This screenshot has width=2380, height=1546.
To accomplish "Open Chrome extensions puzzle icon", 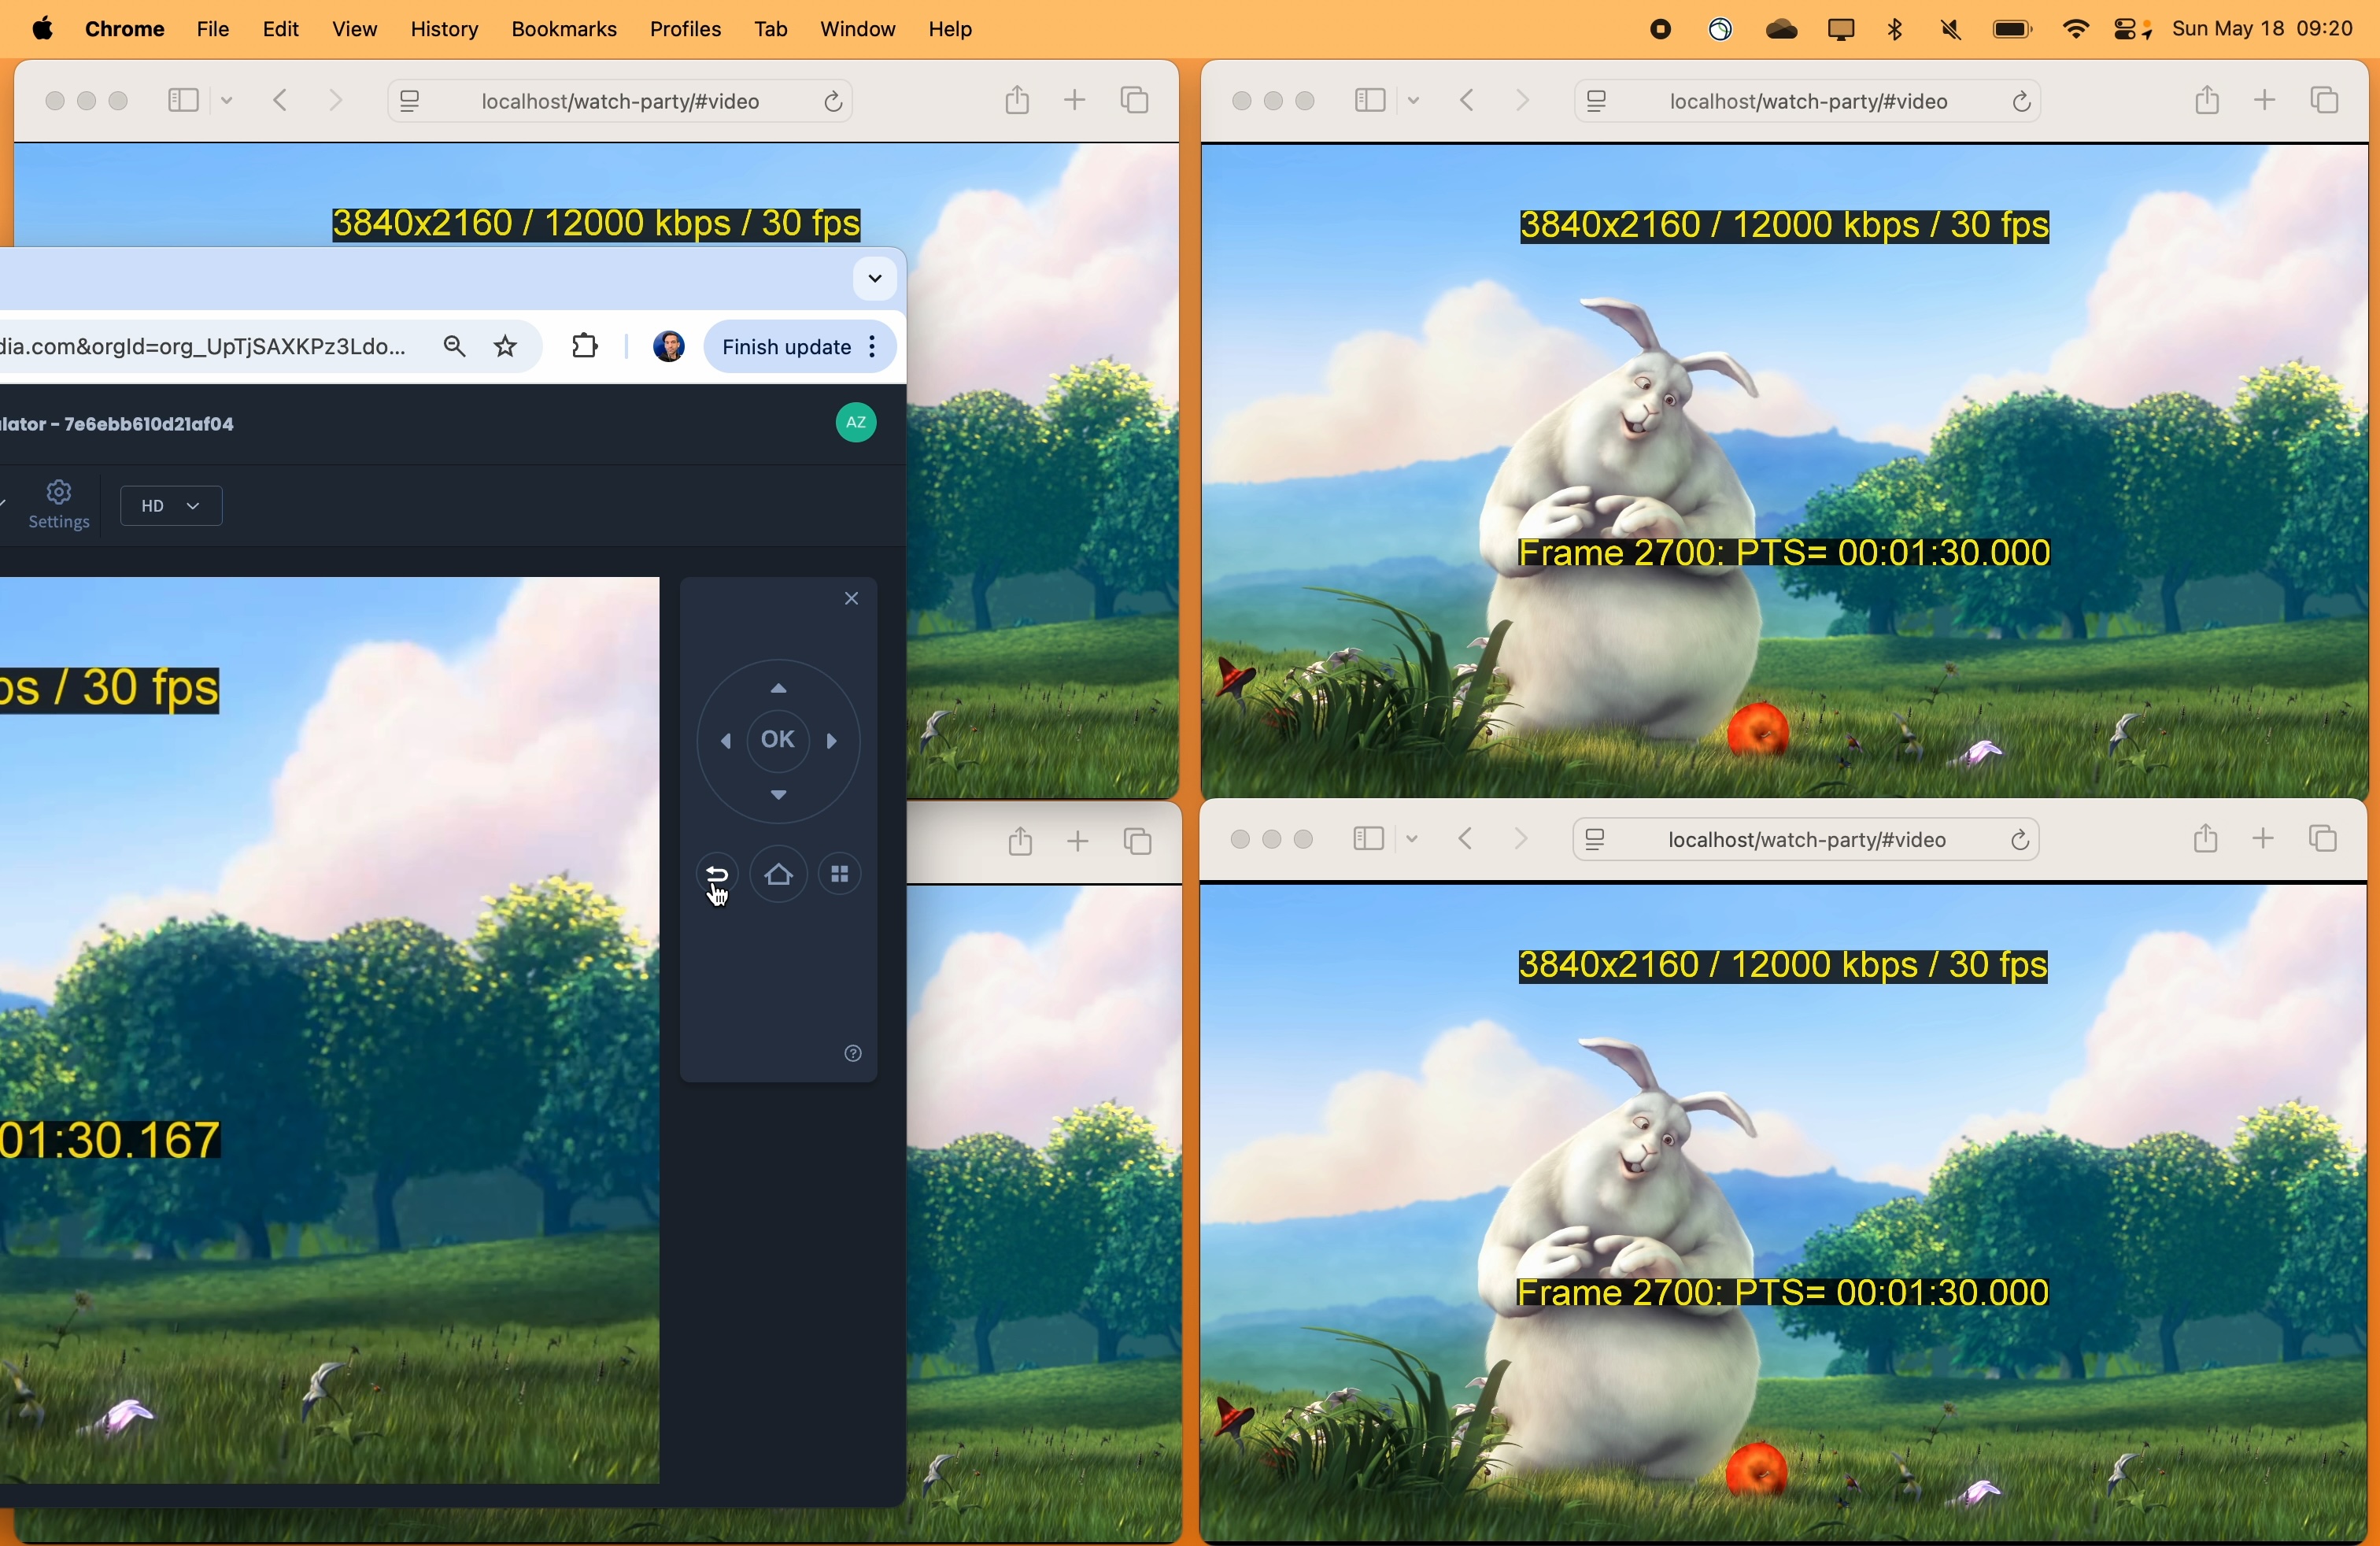I will pos(585,347).
